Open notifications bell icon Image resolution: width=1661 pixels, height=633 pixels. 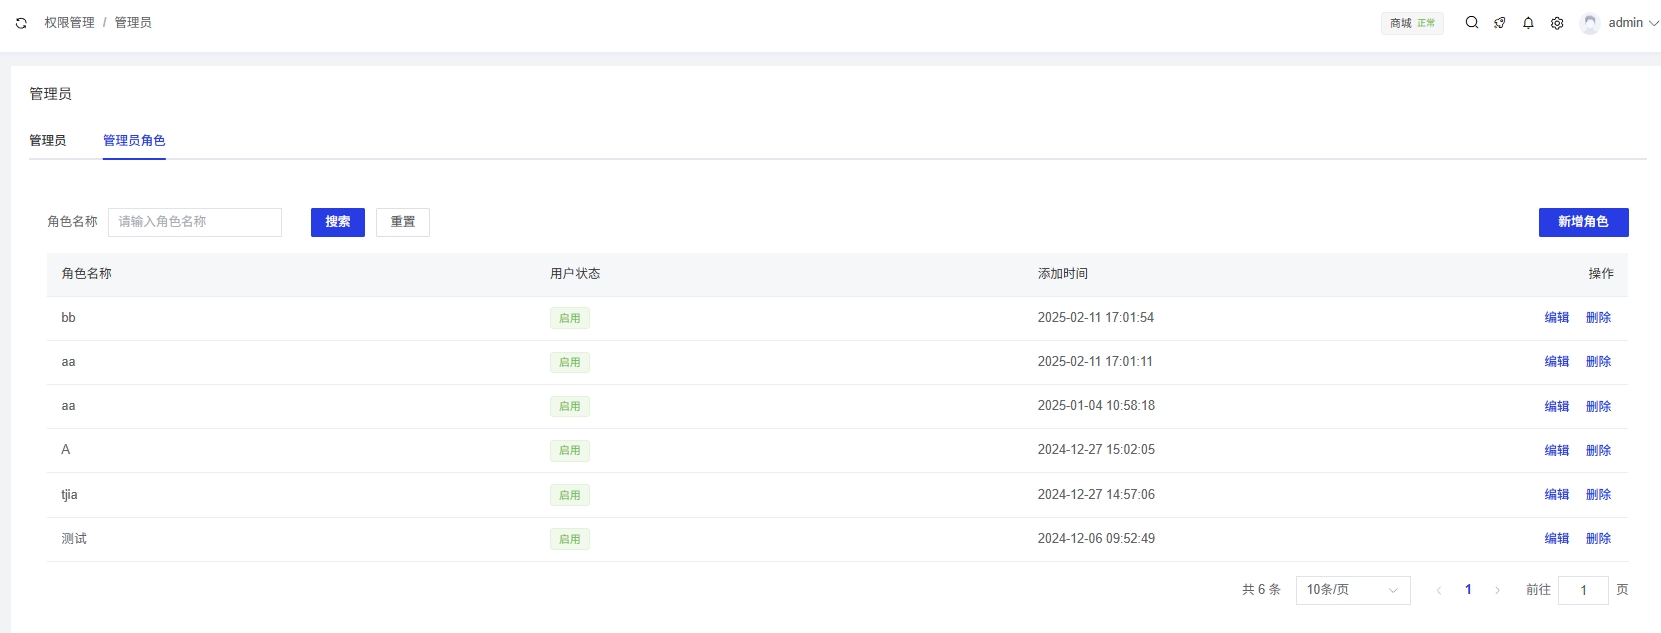[1528, 23]
